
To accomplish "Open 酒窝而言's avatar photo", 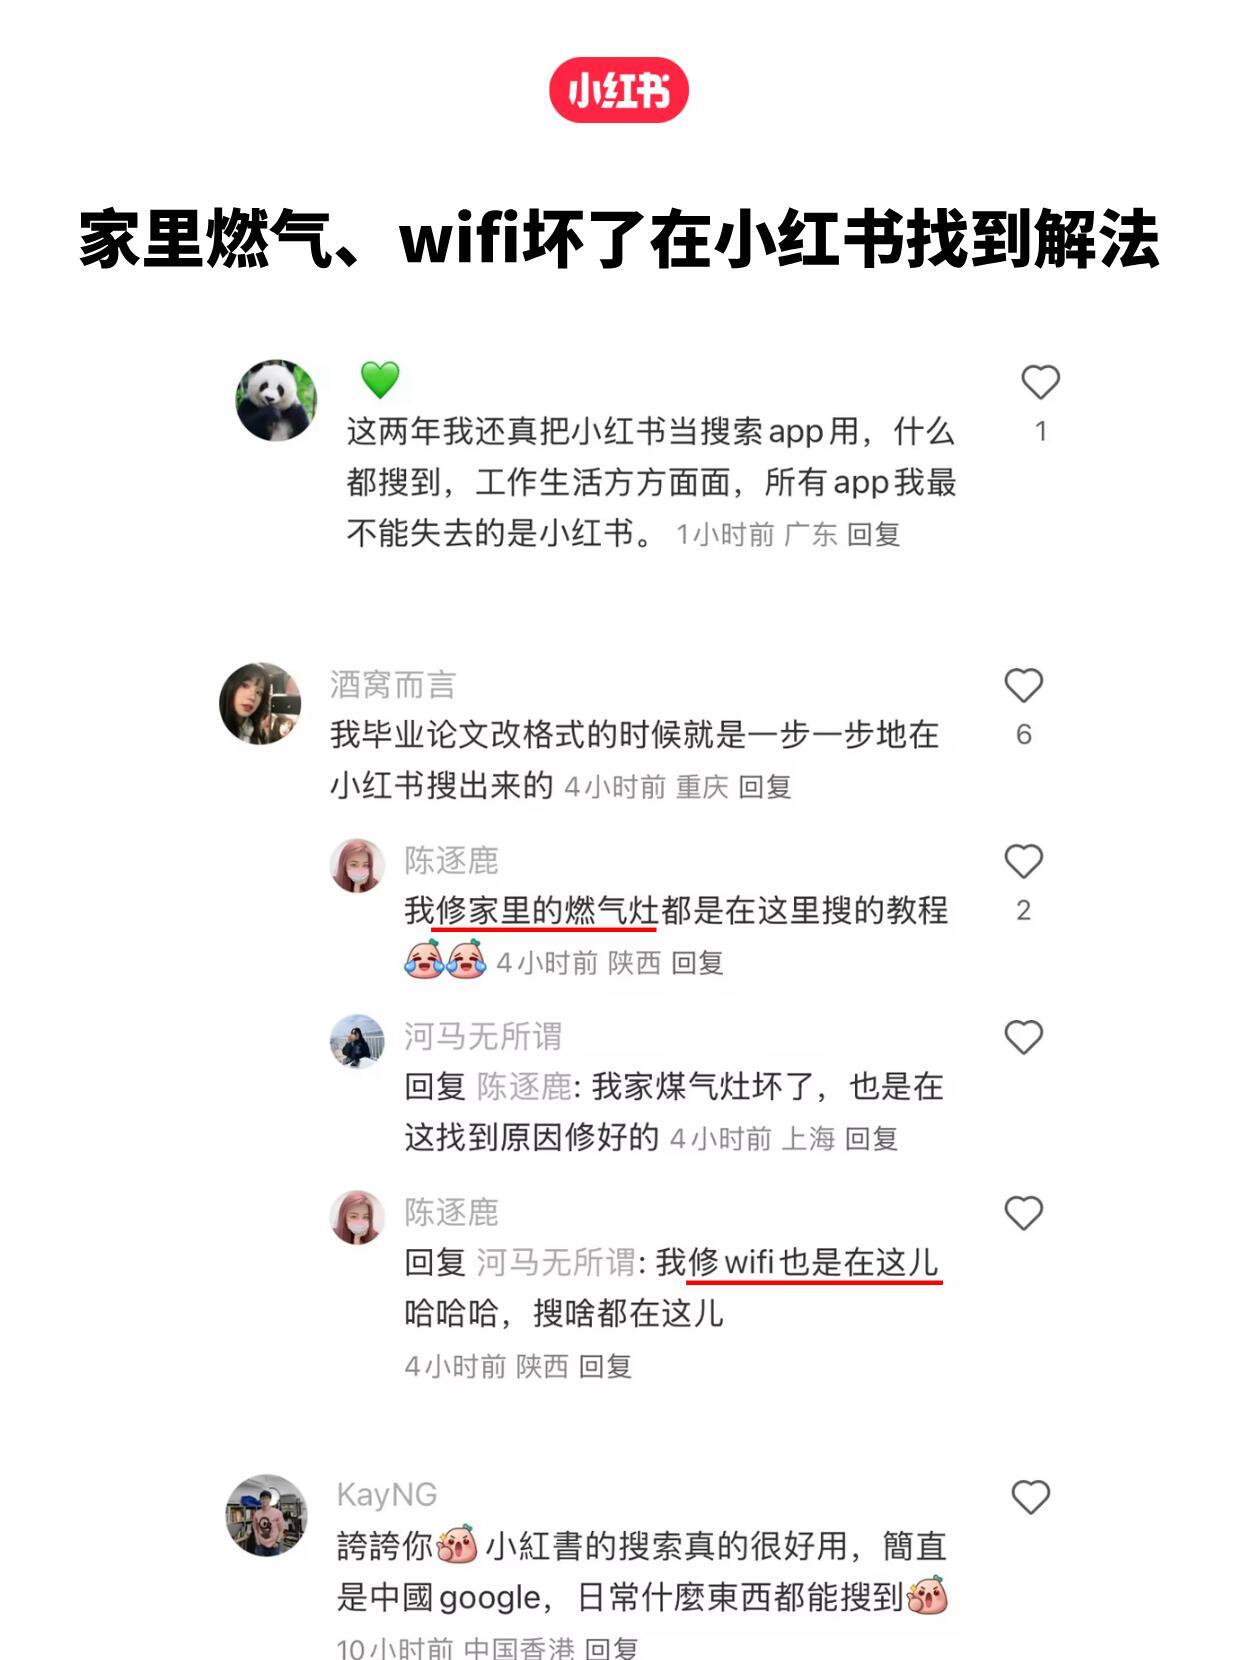I will tap(260, 703).
